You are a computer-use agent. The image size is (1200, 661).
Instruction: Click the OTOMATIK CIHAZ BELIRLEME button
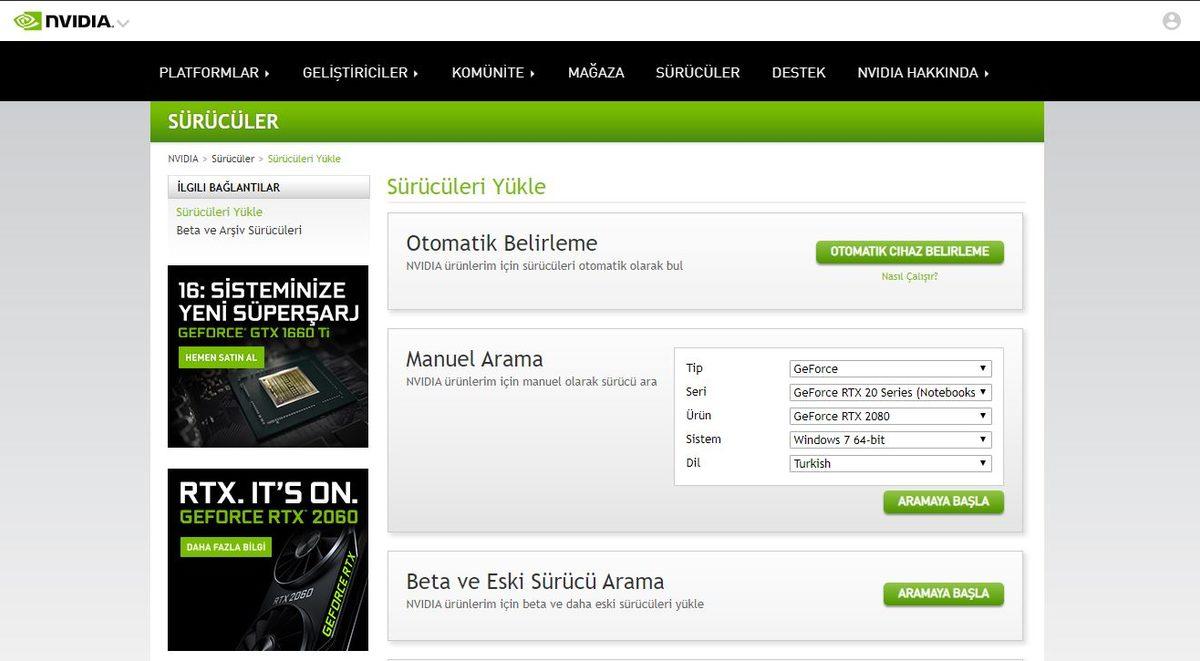click(x=908, y=252)
